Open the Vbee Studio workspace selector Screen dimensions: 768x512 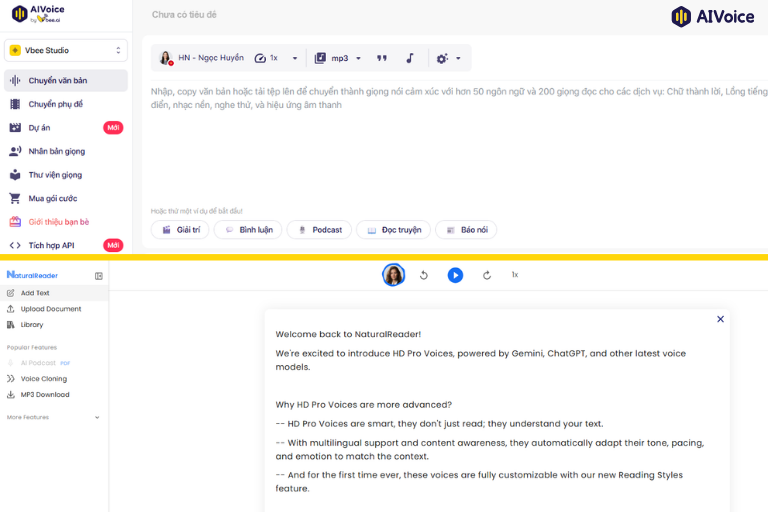tap(66, 50)
